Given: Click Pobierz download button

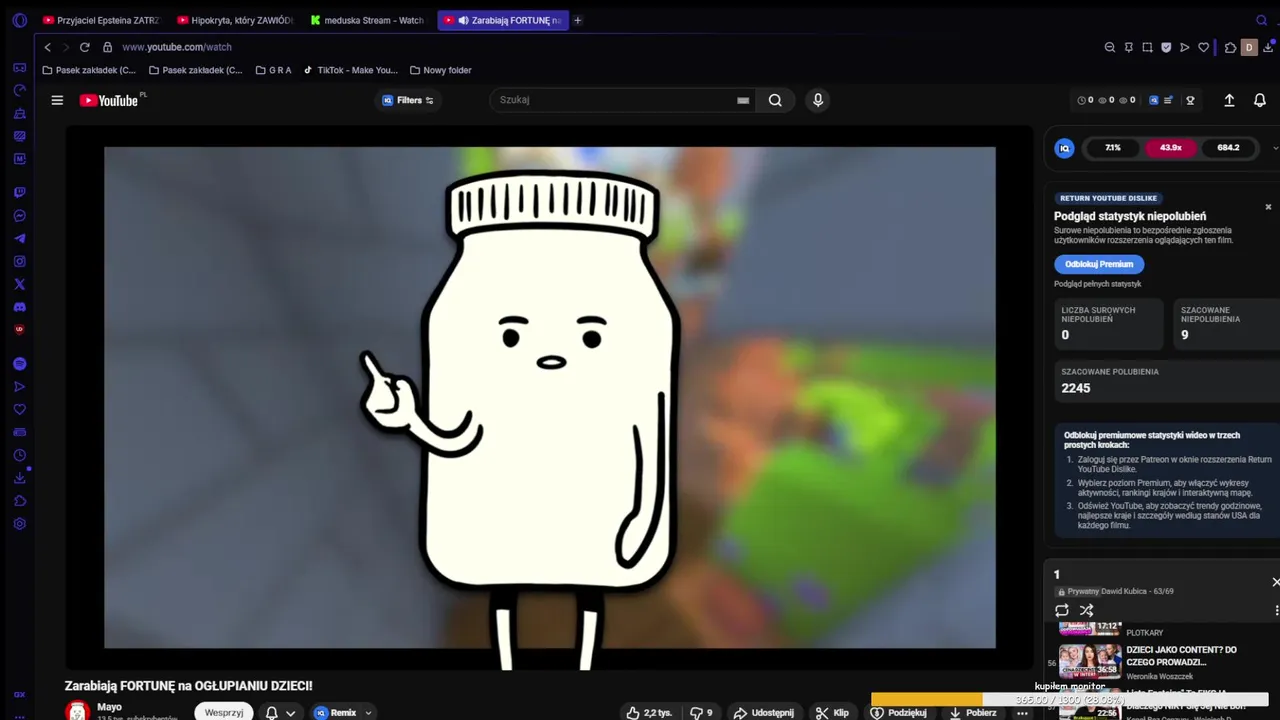Looking at the screenshot, I should tap(972, 713).
